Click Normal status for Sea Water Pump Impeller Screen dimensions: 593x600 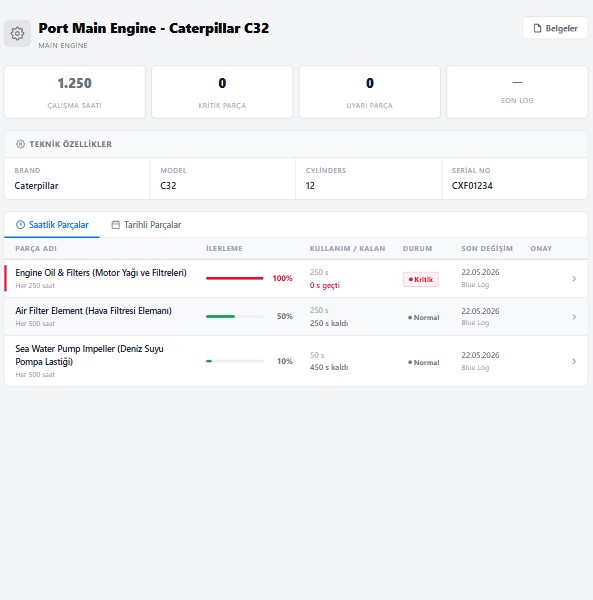424,362
